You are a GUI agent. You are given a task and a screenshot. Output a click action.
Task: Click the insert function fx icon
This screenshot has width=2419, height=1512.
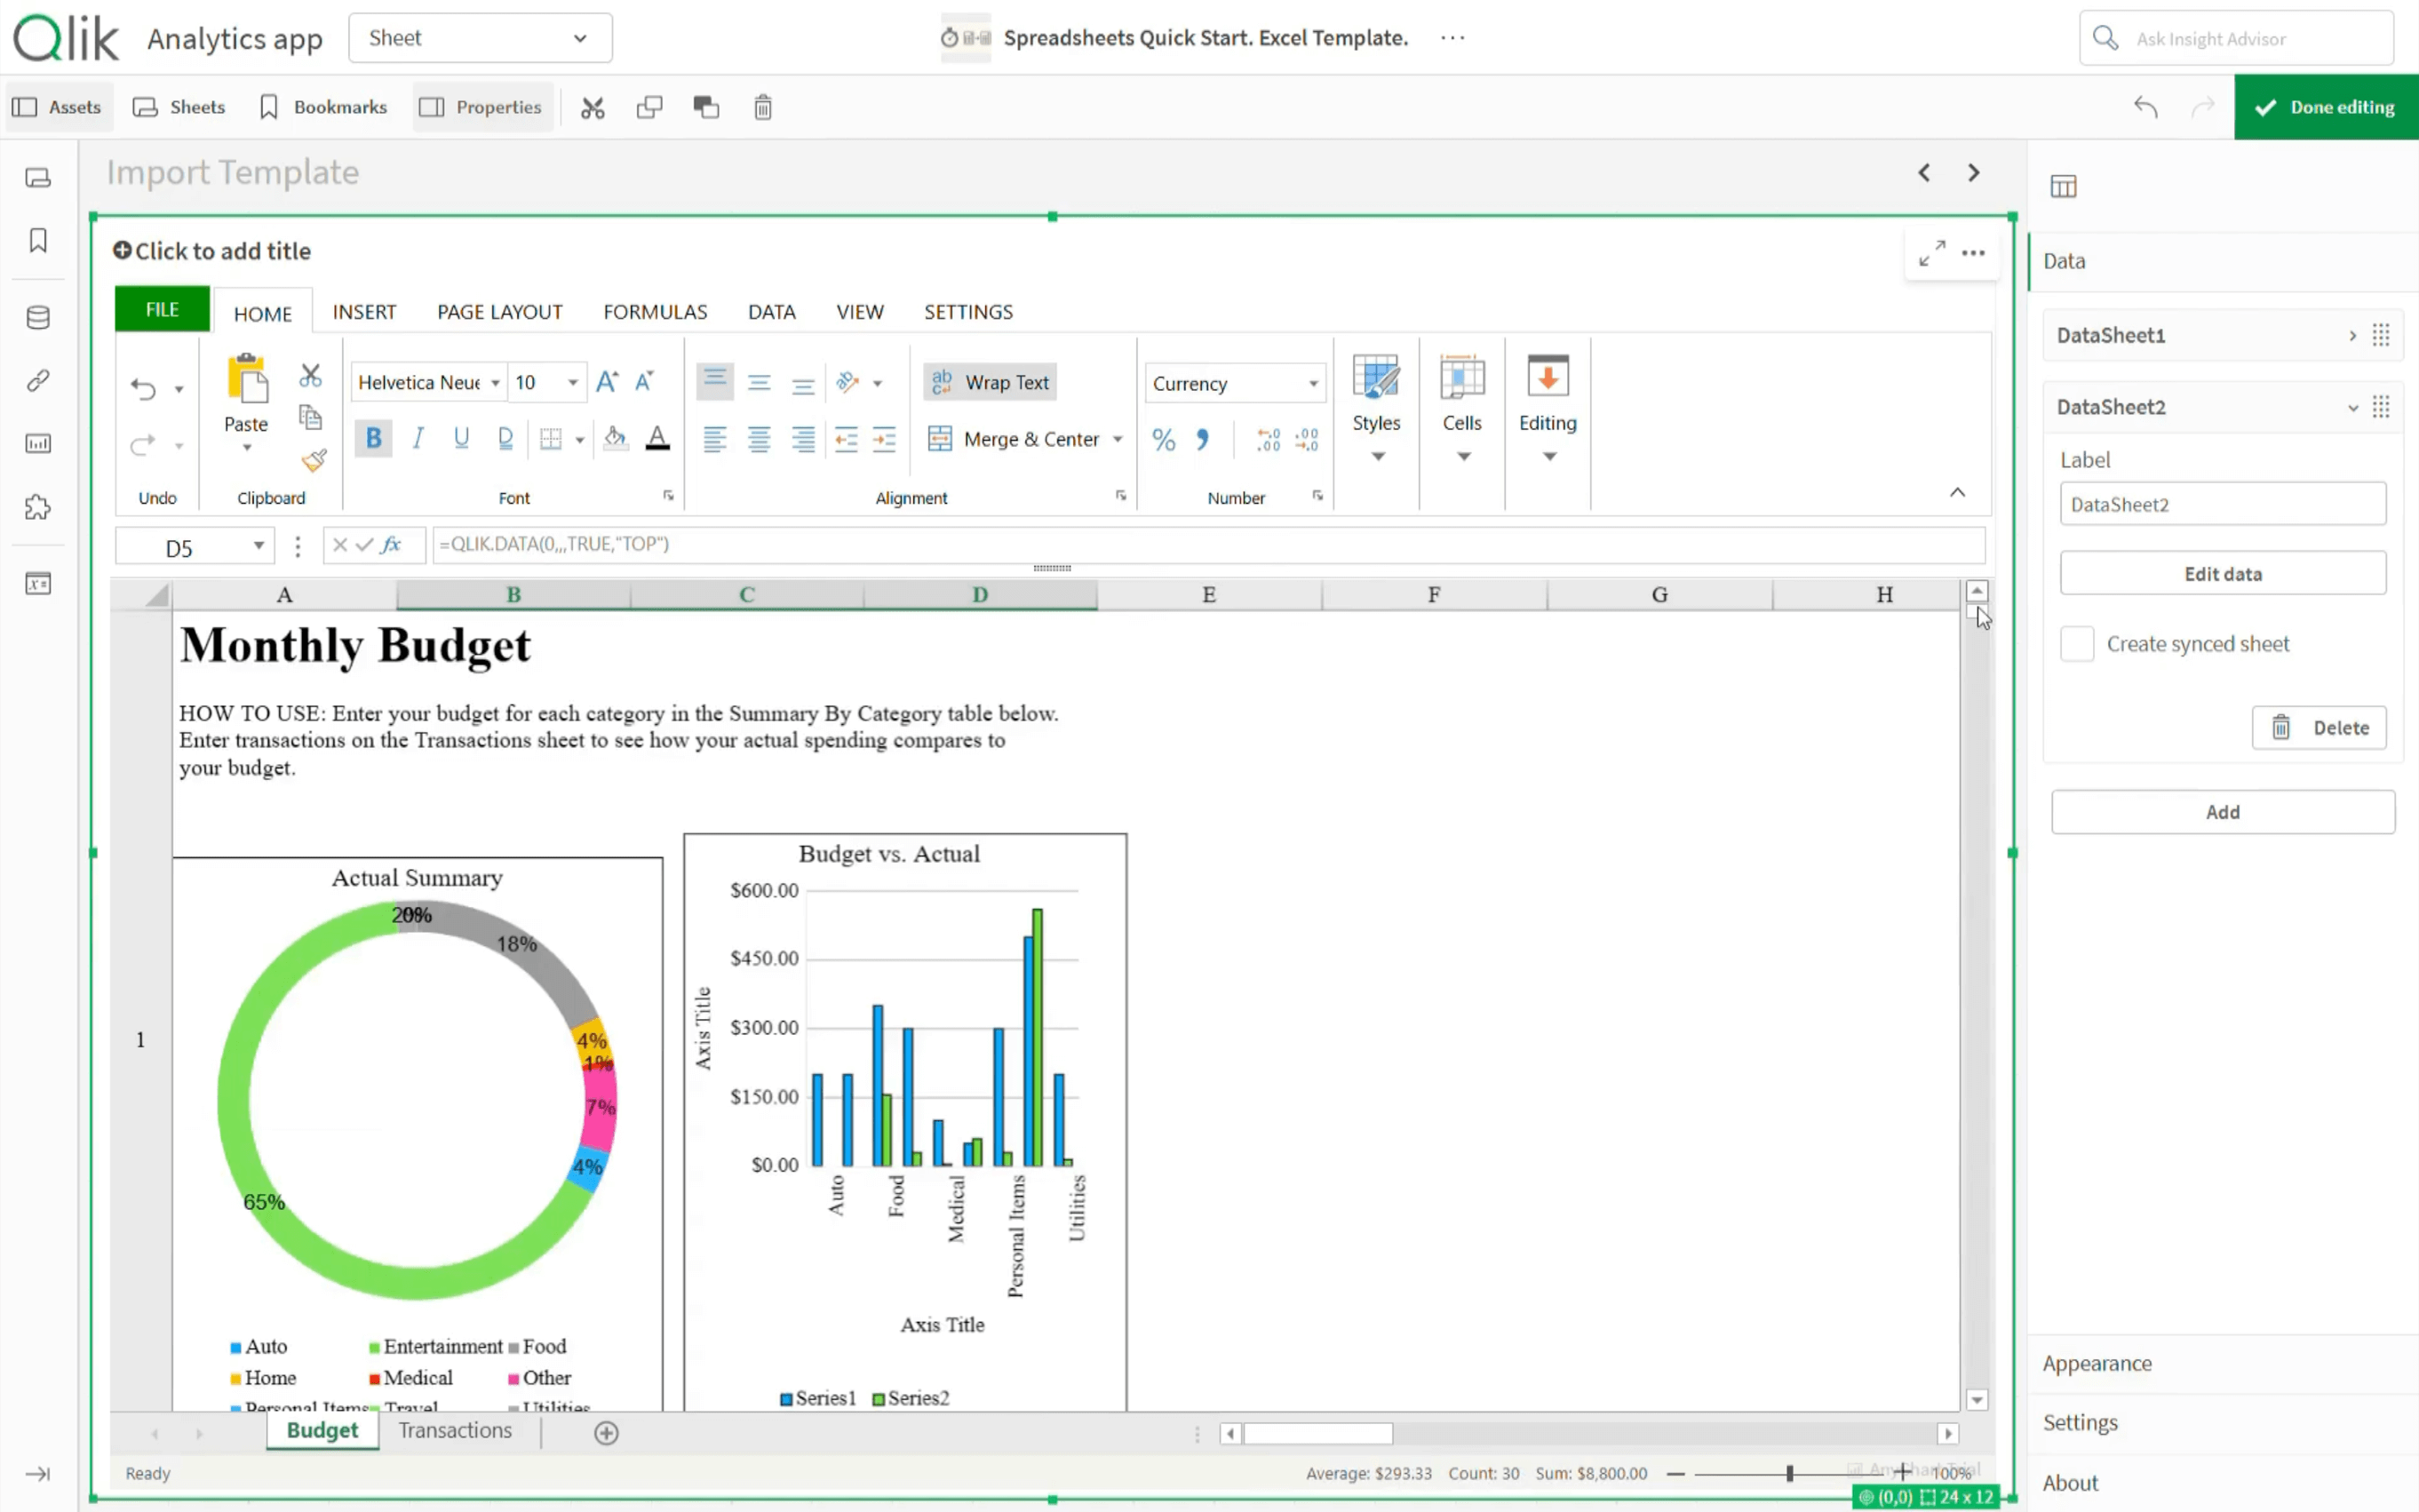(391, 545)
